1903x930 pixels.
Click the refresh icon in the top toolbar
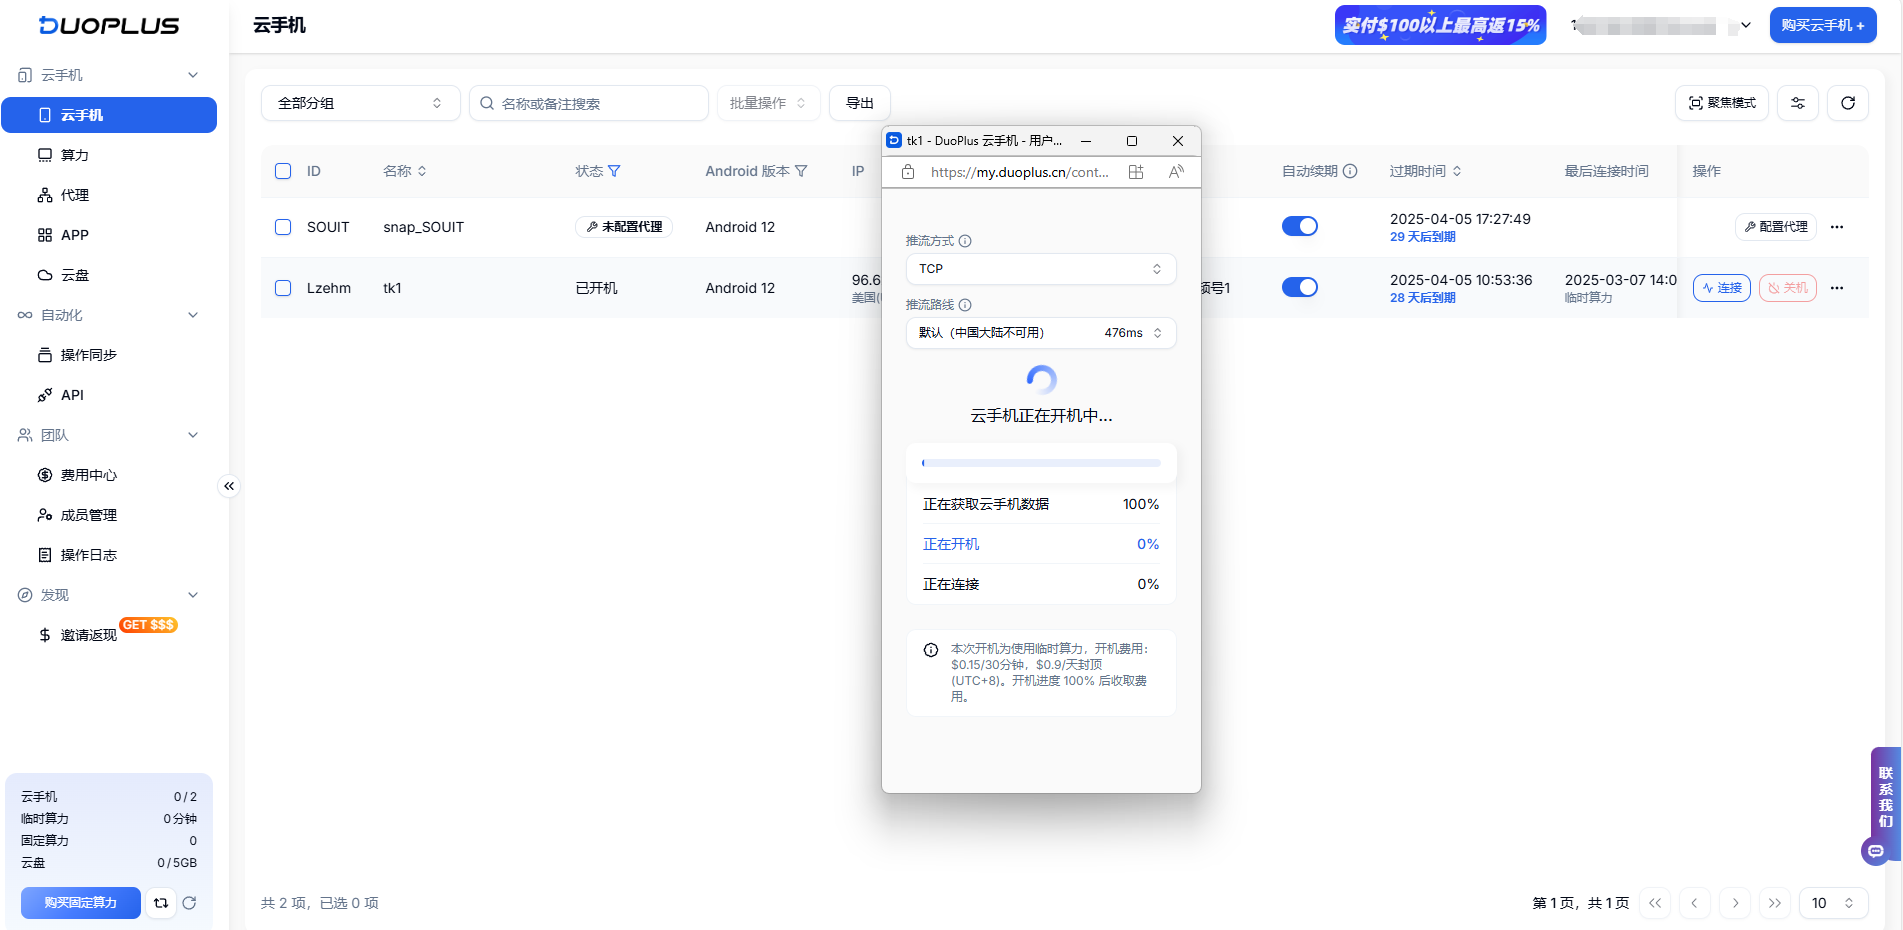click(x=1848, y=103)
